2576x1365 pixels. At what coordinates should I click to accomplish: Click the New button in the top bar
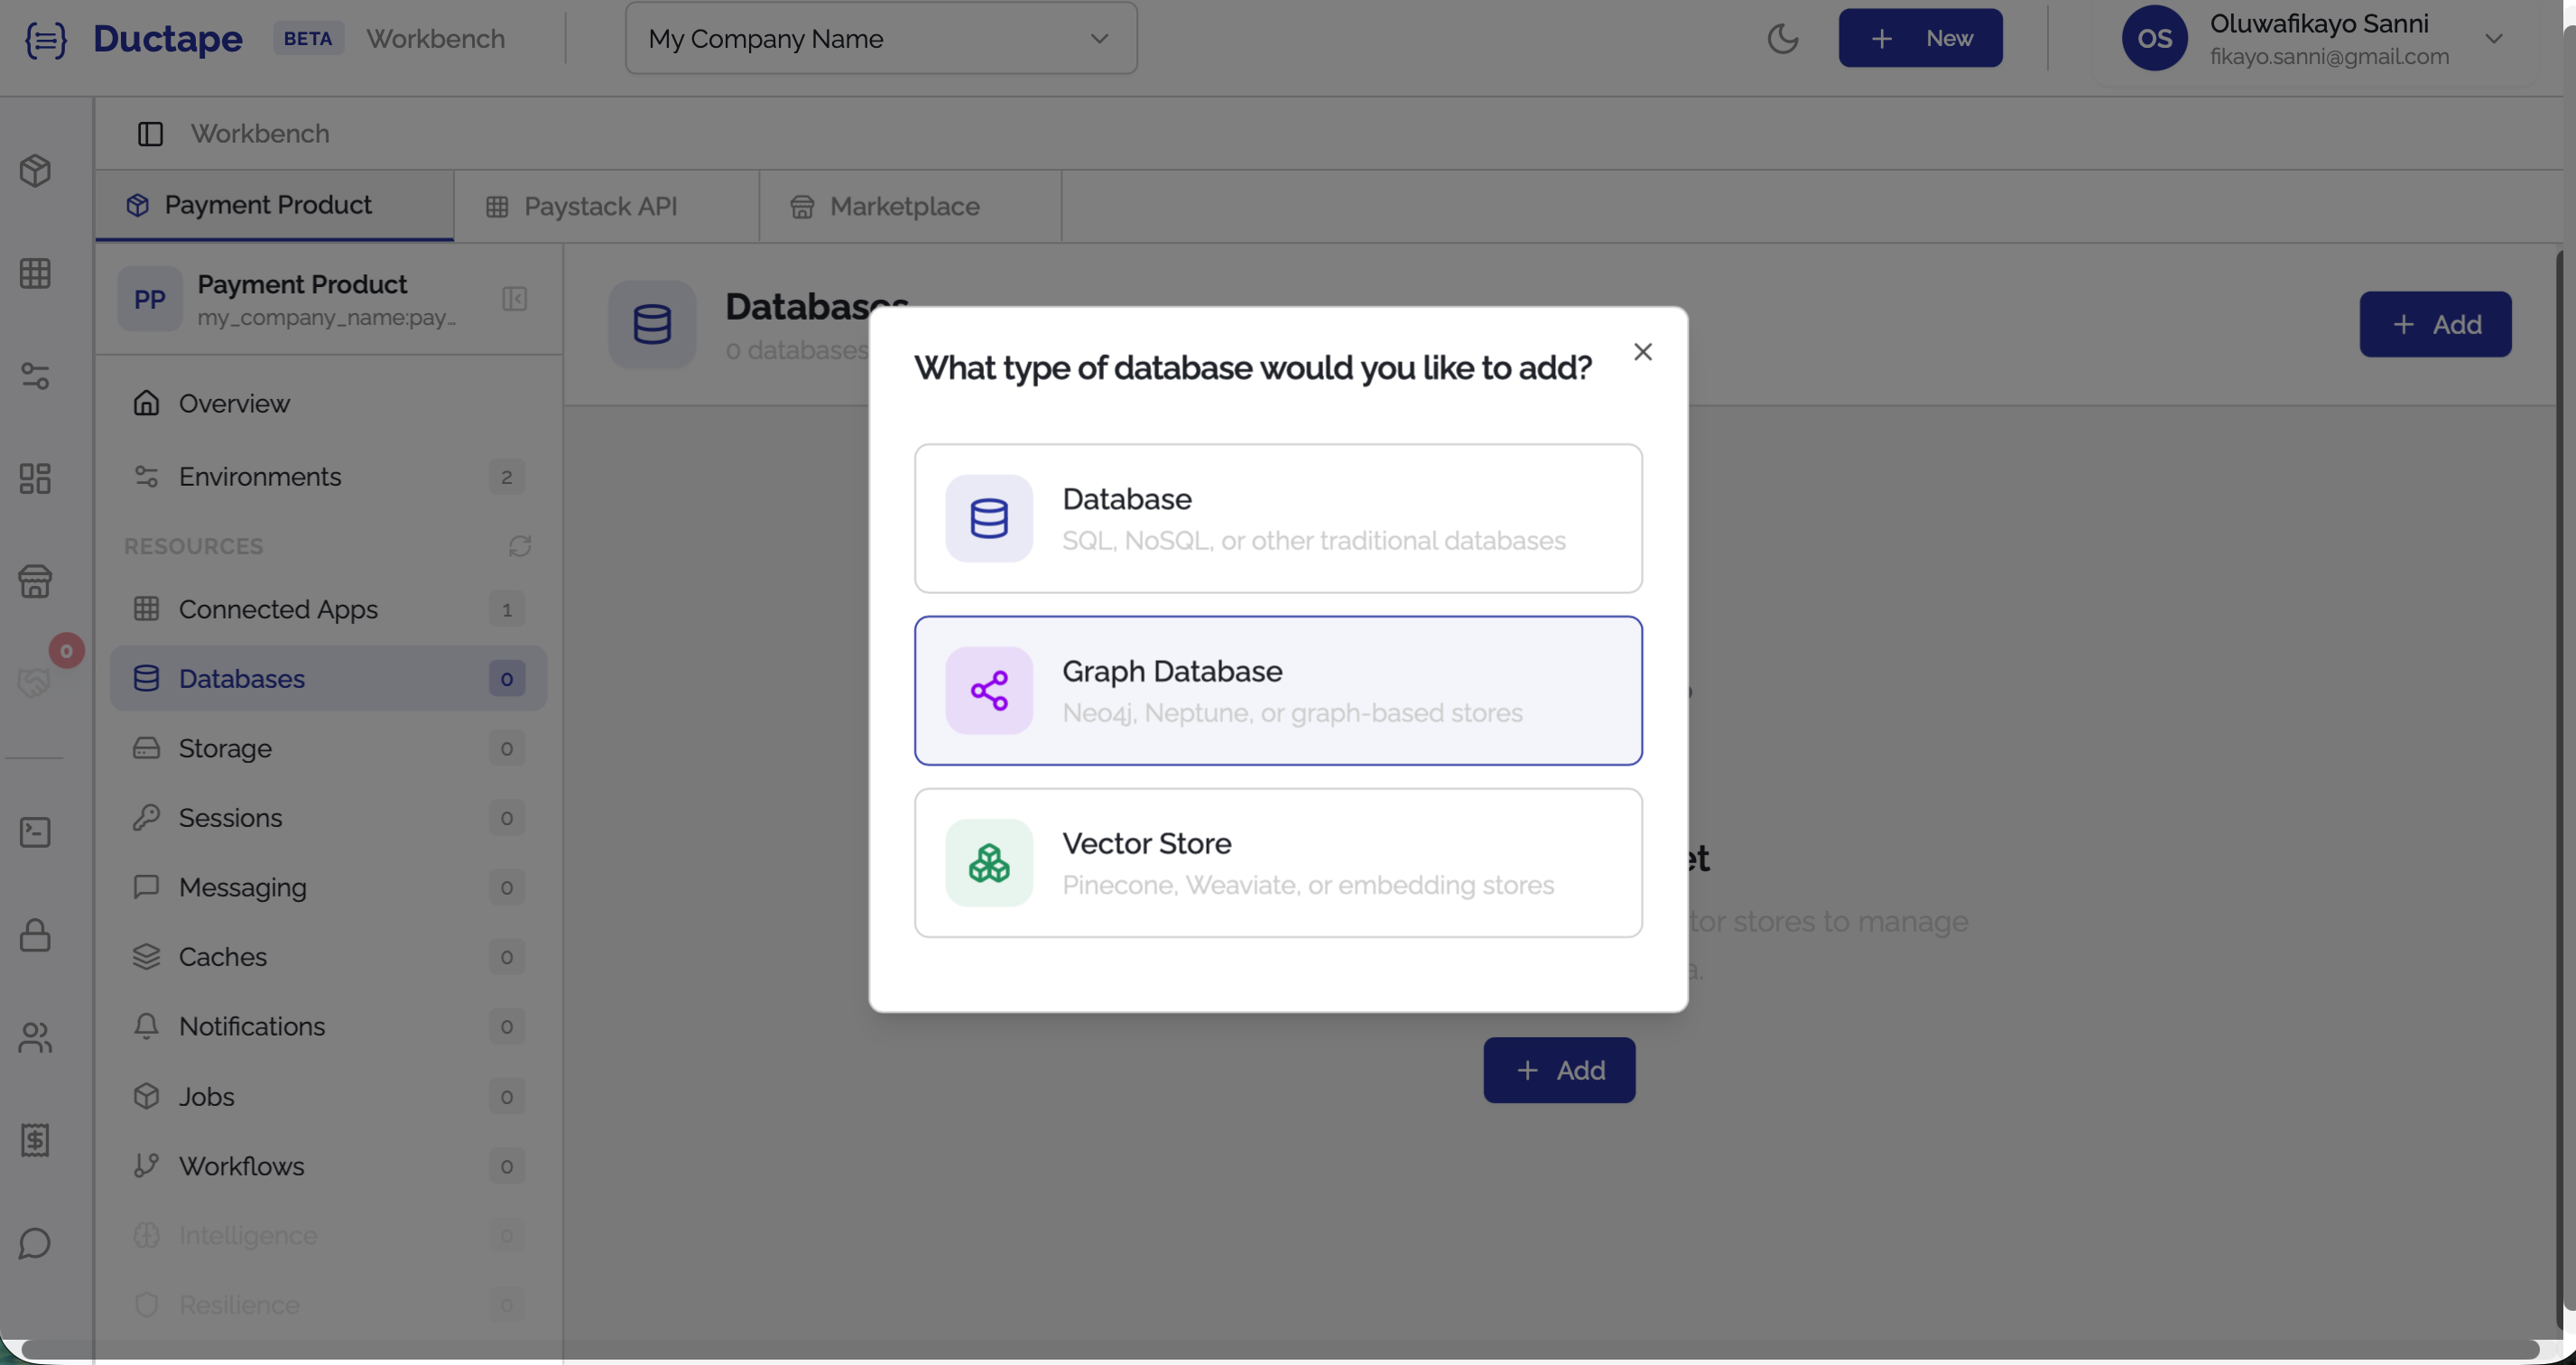point(1920,38)
